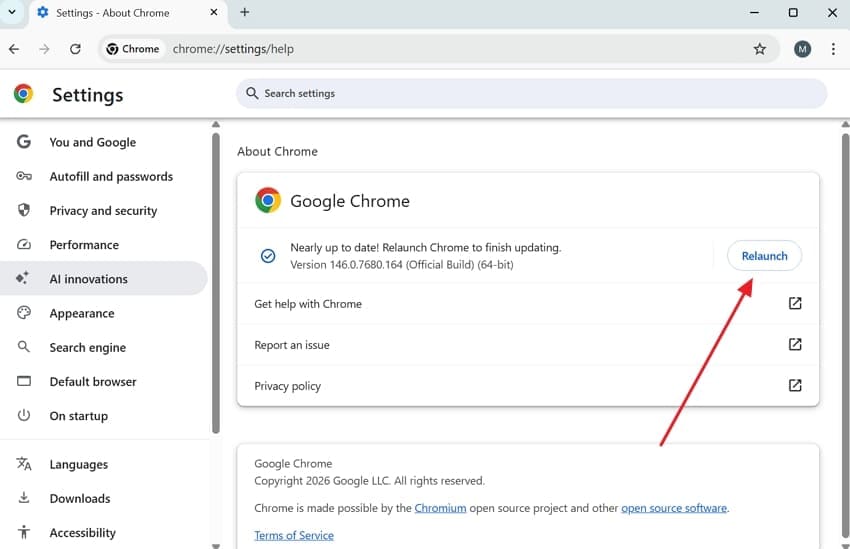Click the Relaunch button

[x=764, y=256]
